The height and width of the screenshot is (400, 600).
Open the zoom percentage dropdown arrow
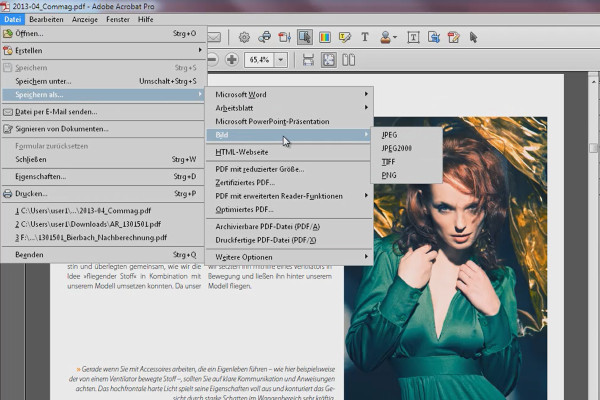click(x=281, y=60)
